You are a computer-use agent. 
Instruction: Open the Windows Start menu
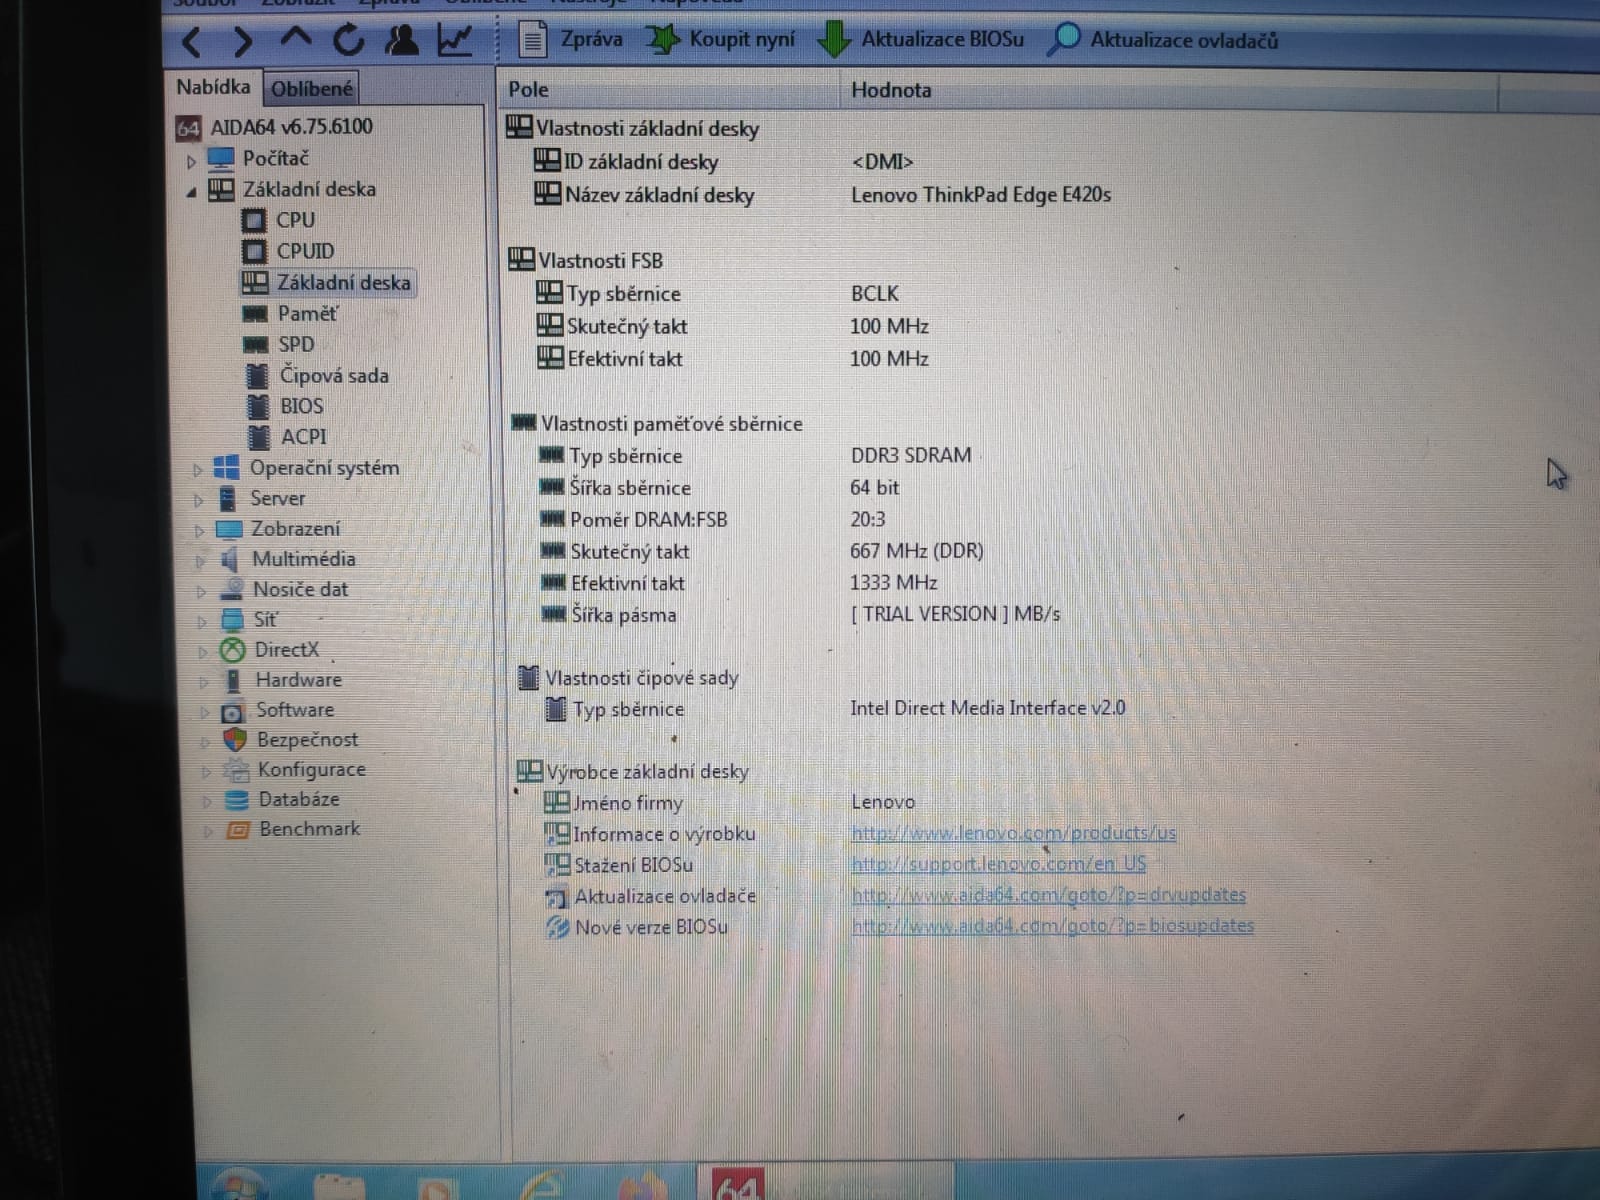tap(240, 1185)
